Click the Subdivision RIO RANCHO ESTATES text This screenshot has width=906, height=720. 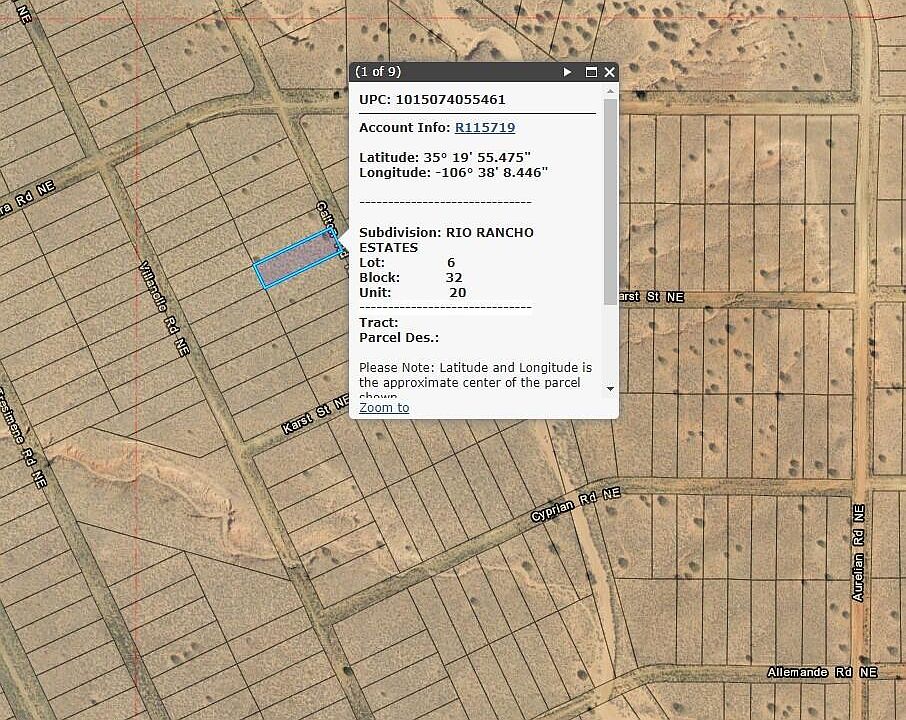[446, 240]
